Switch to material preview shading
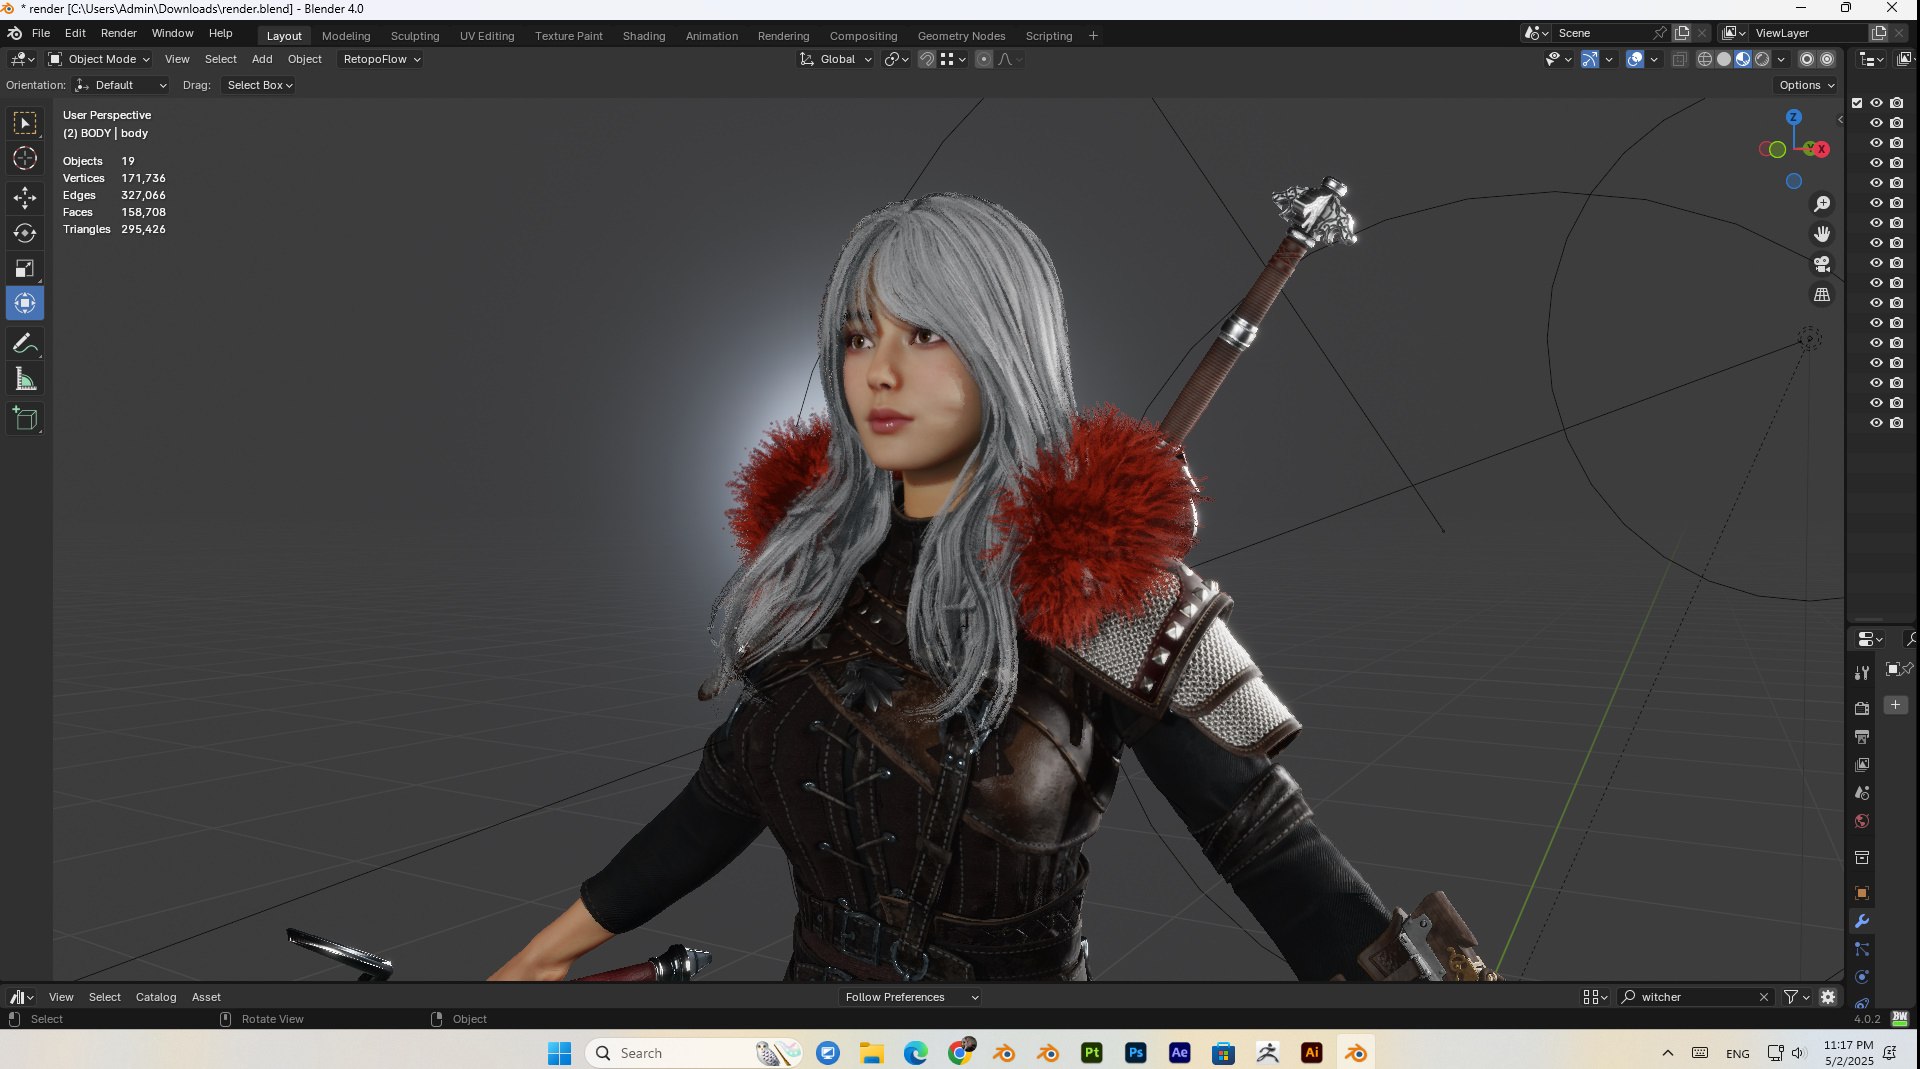The height and width of the screenshot is (1069, 1920). [x=1743, y=59]
